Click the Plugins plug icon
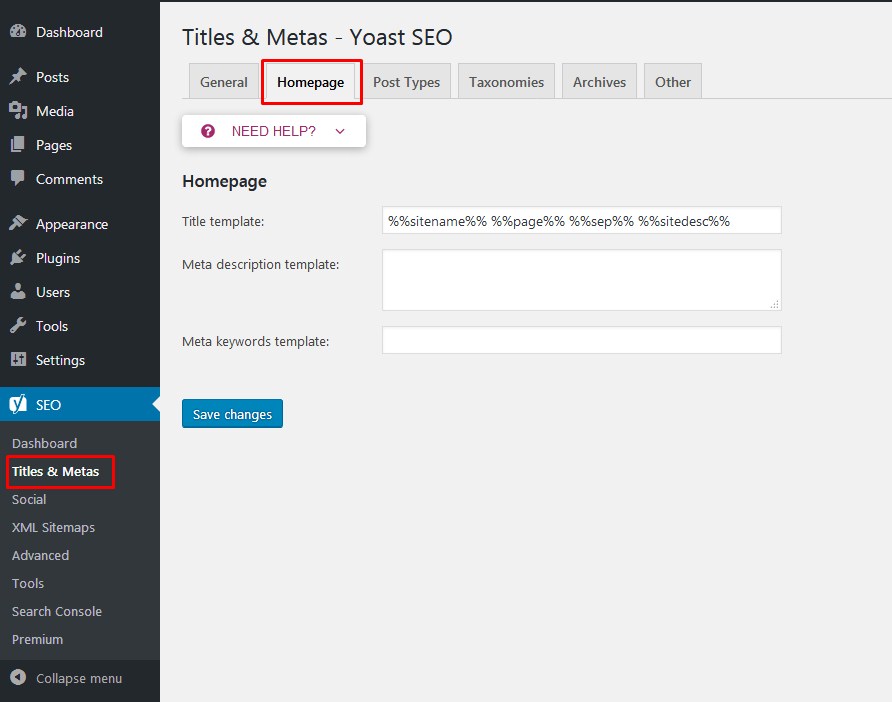Image resolution: width=892 pixels, height=702 pixels. point(18,257)
